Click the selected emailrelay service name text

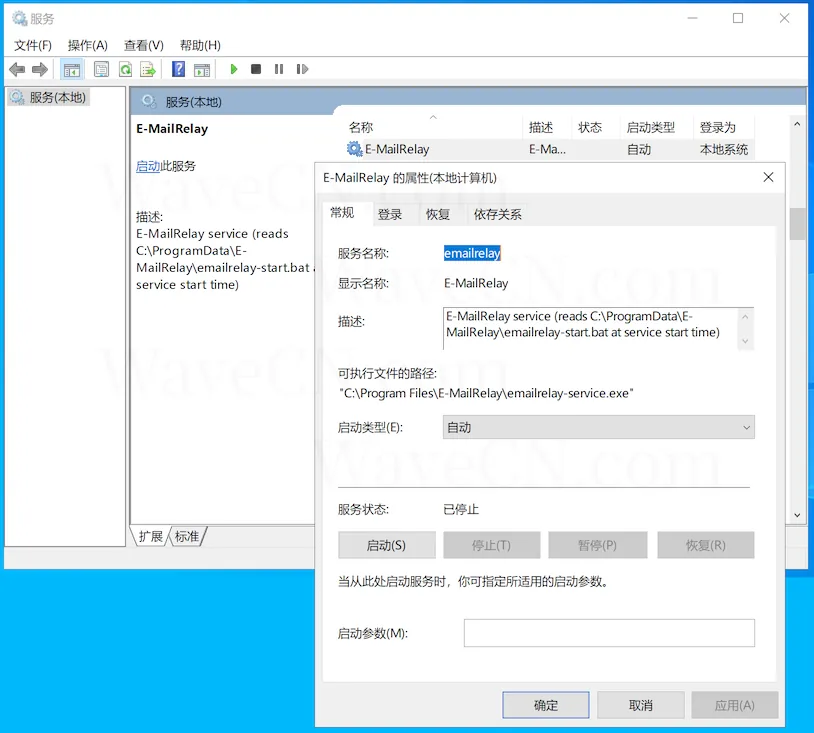coord(472,253)
